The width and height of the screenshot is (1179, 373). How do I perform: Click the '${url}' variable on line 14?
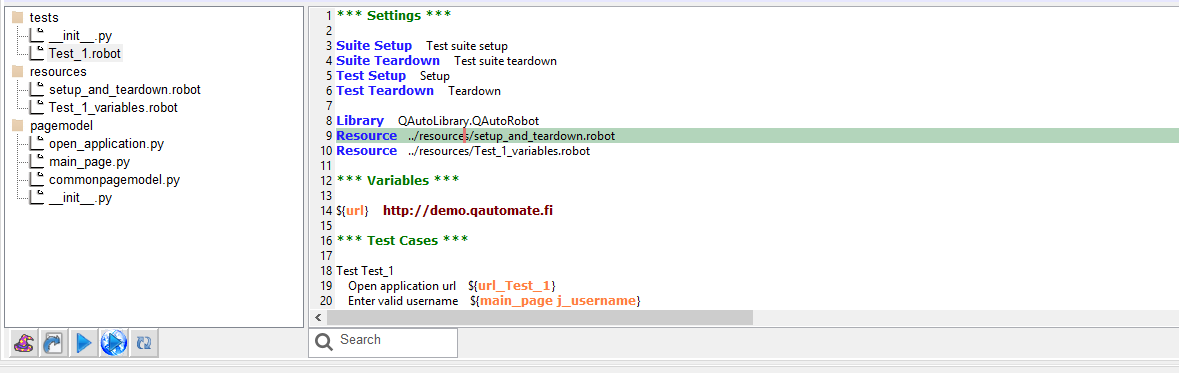point(352,211)
